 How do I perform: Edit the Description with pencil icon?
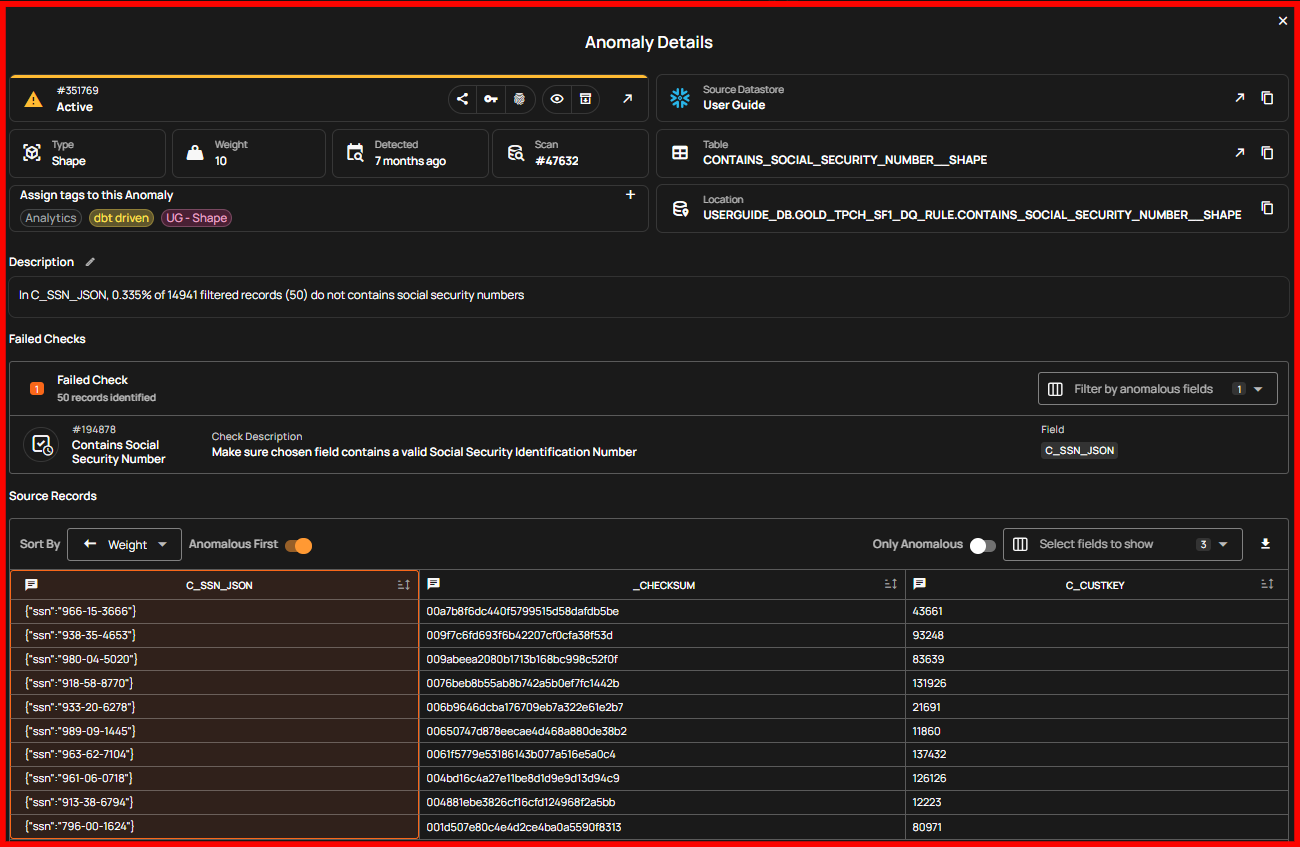click(90, 262)
